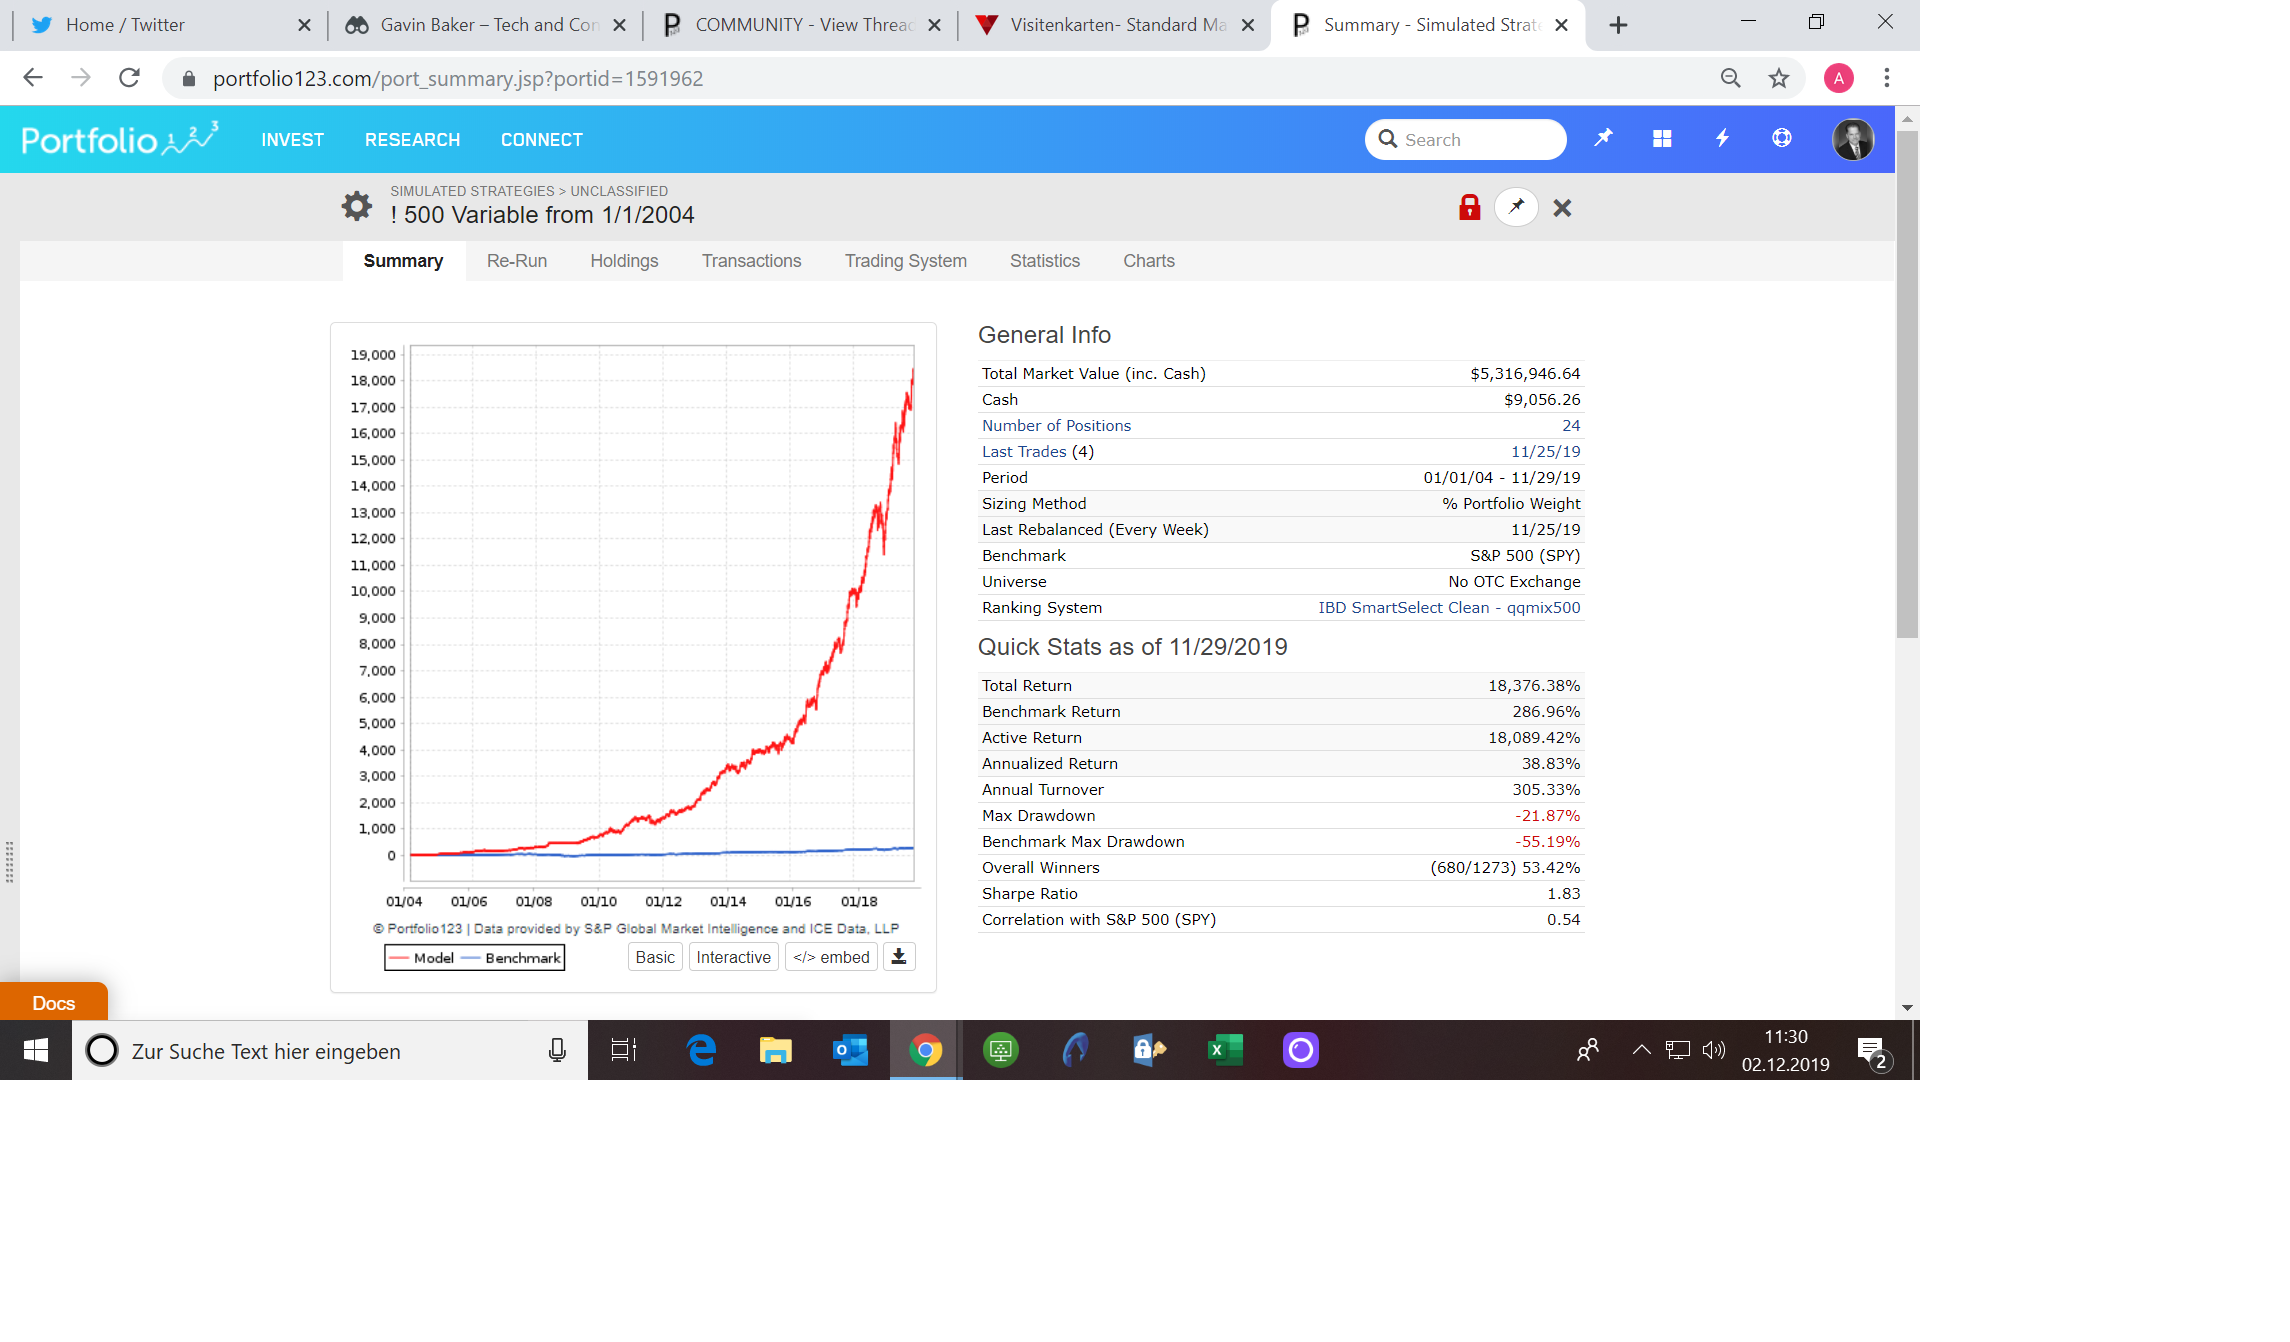Open the IBD SmartSelect Clean ranking system link

coord(1449,608)
